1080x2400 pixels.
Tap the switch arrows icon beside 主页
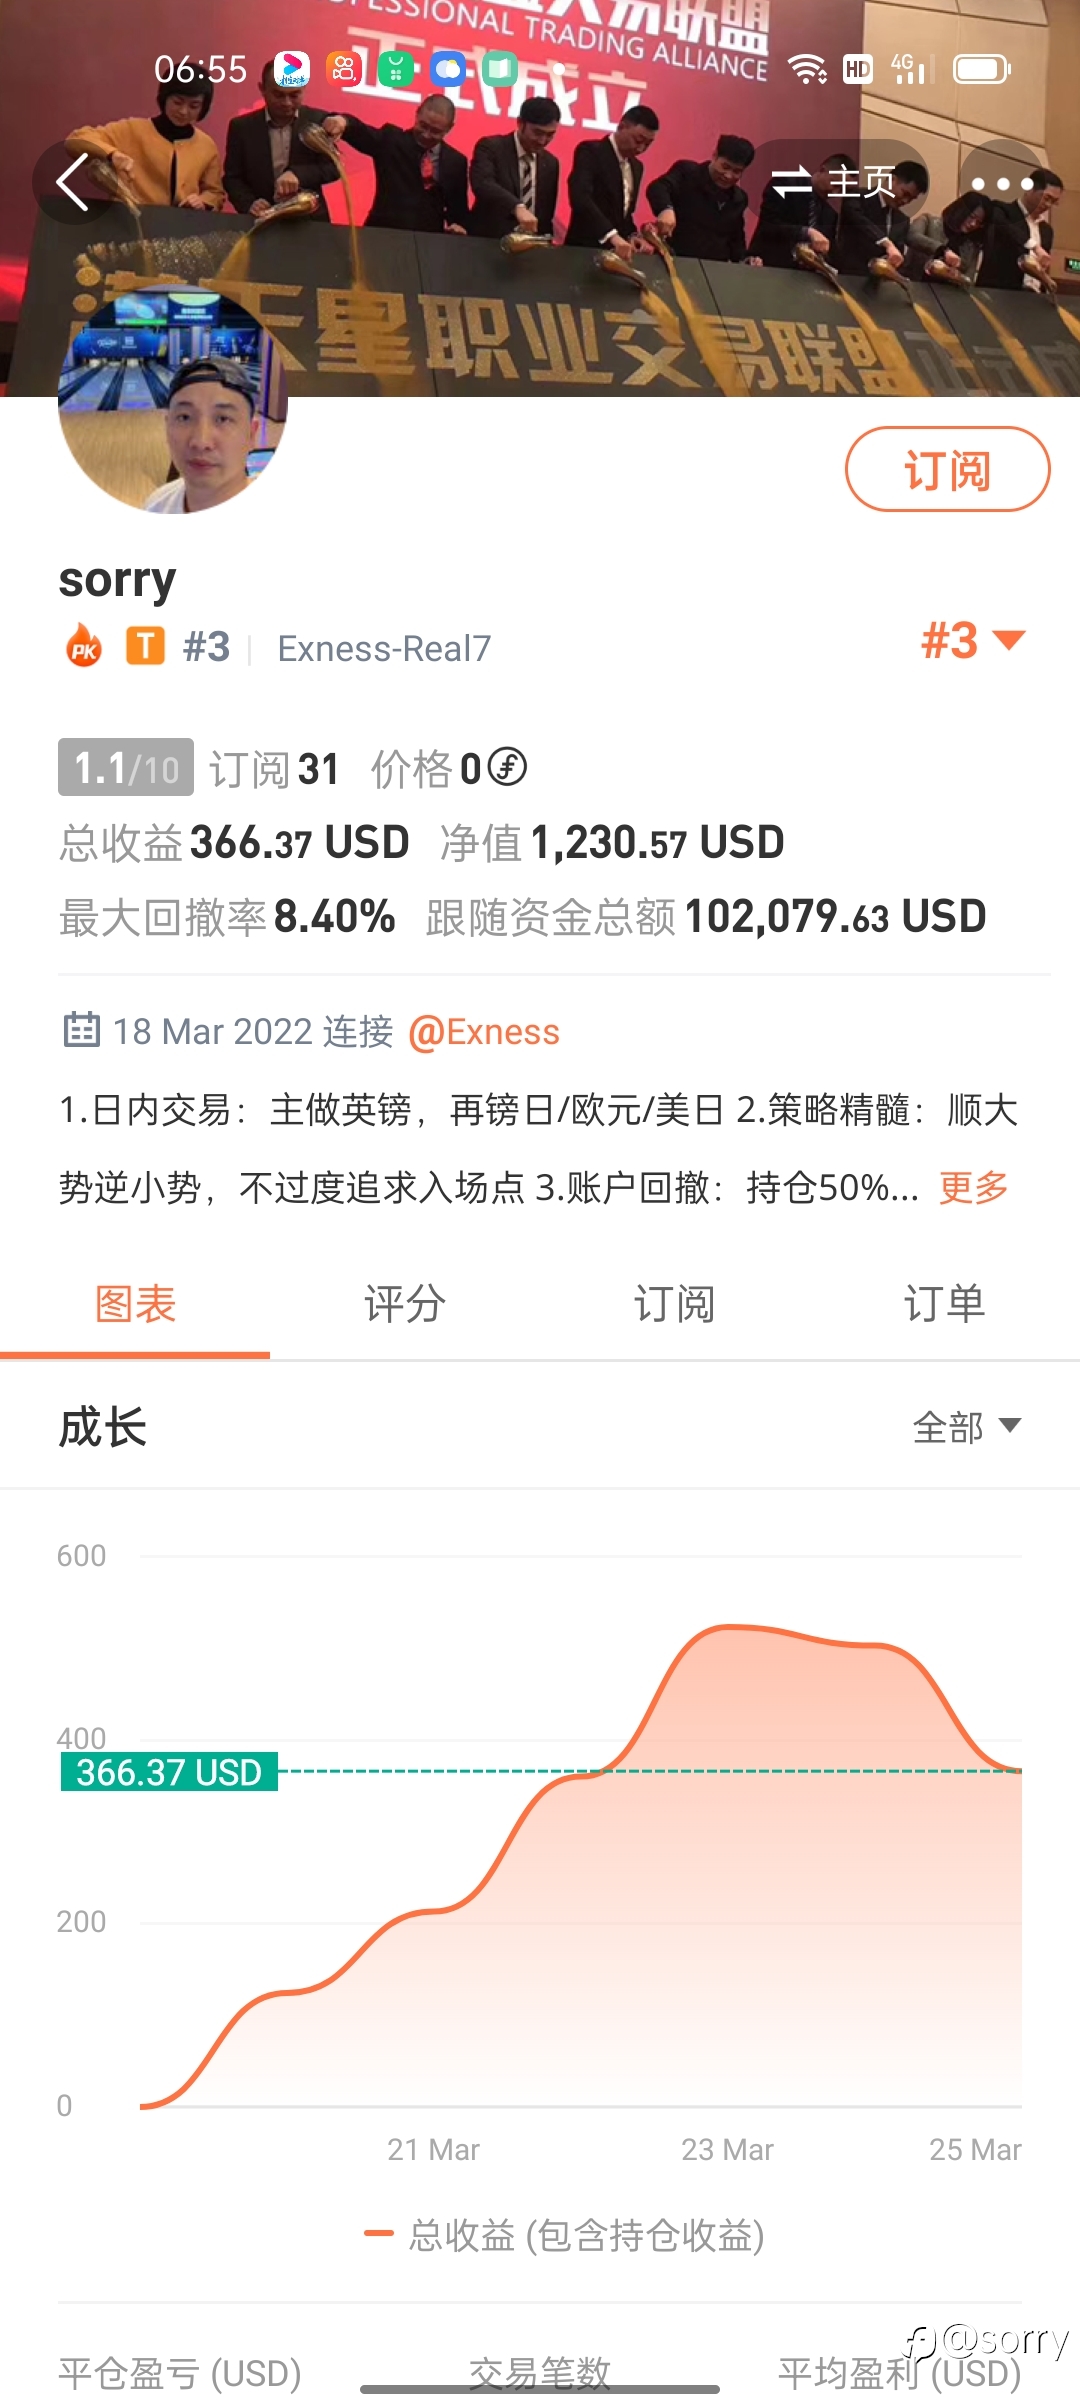(791, 182)
